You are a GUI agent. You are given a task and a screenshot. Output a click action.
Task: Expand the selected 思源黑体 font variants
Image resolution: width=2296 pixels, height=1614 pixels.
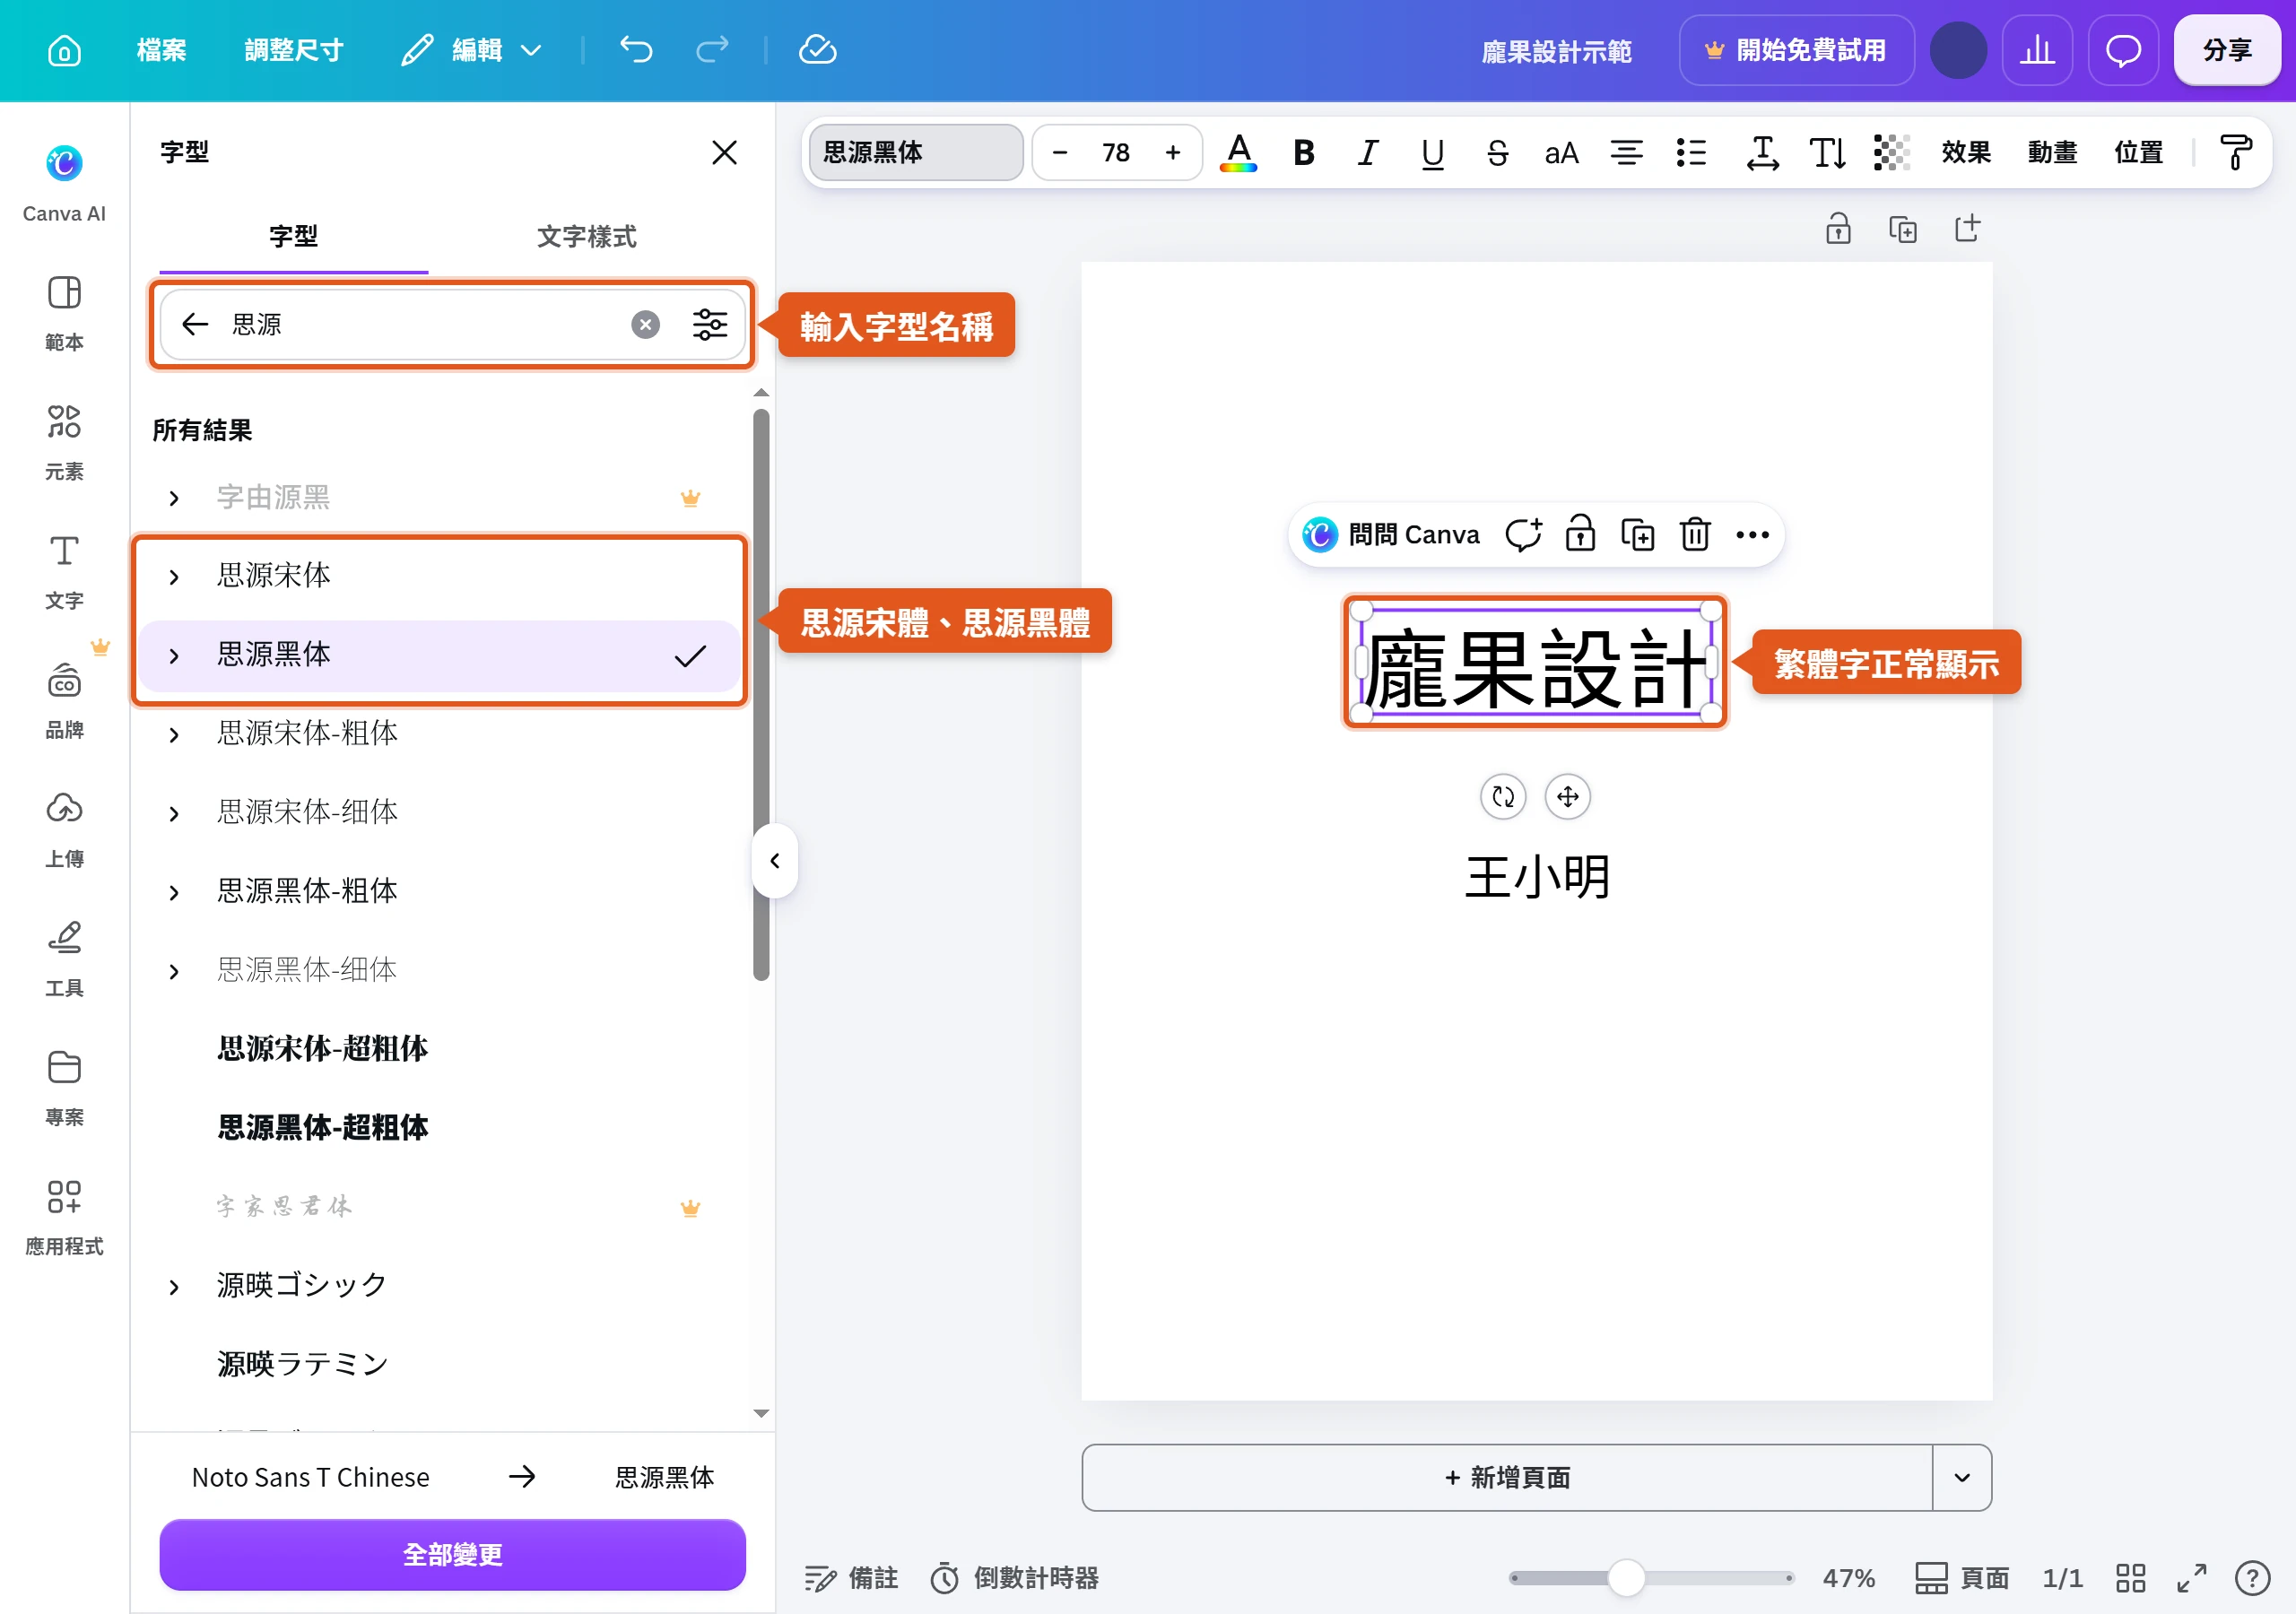coord(174,656)
